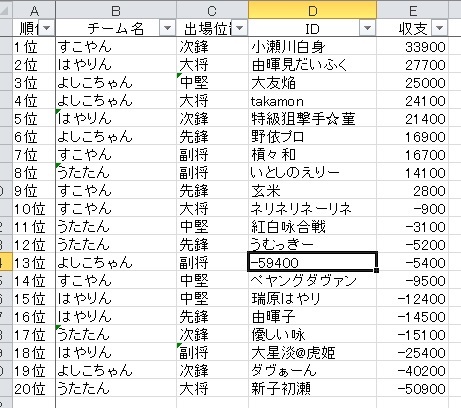Viewport: 461px width, 408px height.
Task: Open the 順位 column filter dropdown
Action: pos(46,28)
